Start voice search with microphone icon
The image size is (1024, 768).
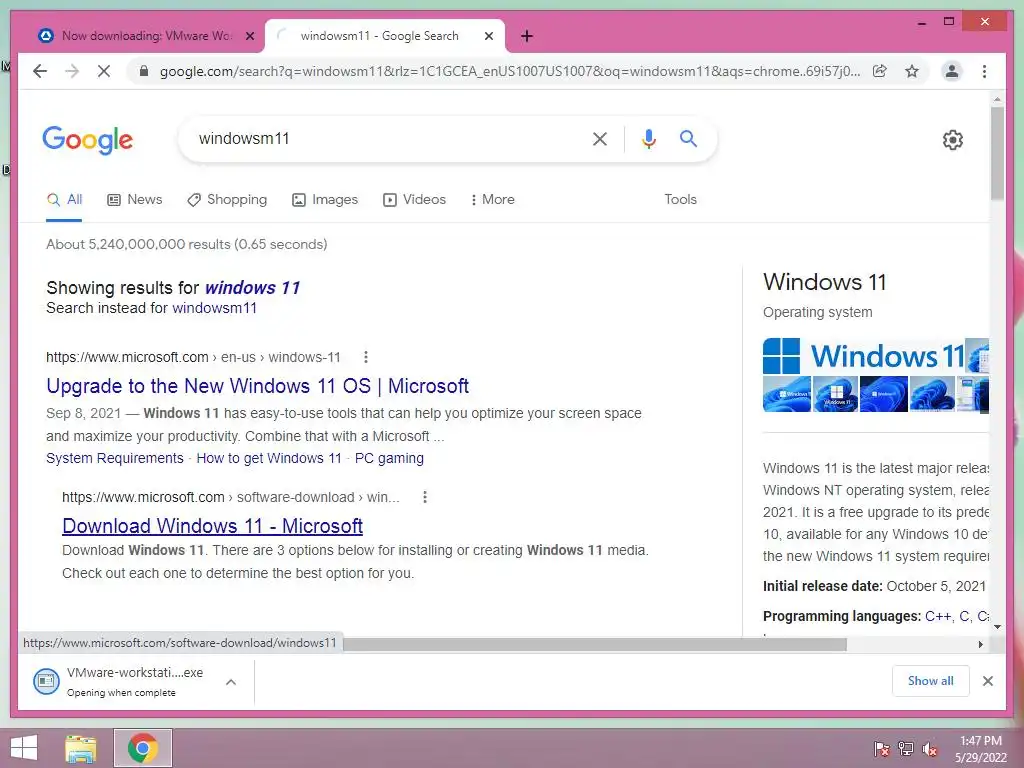pyautogui.click(x=648, y=138)
